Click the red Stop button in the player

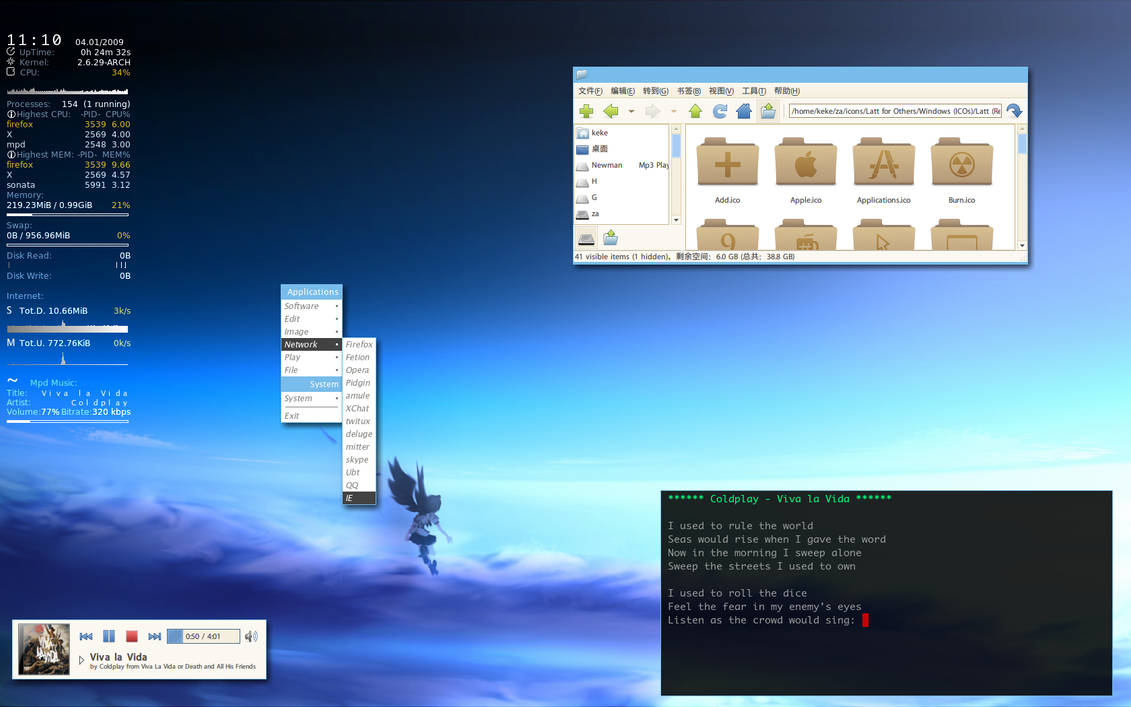[131, 636]
